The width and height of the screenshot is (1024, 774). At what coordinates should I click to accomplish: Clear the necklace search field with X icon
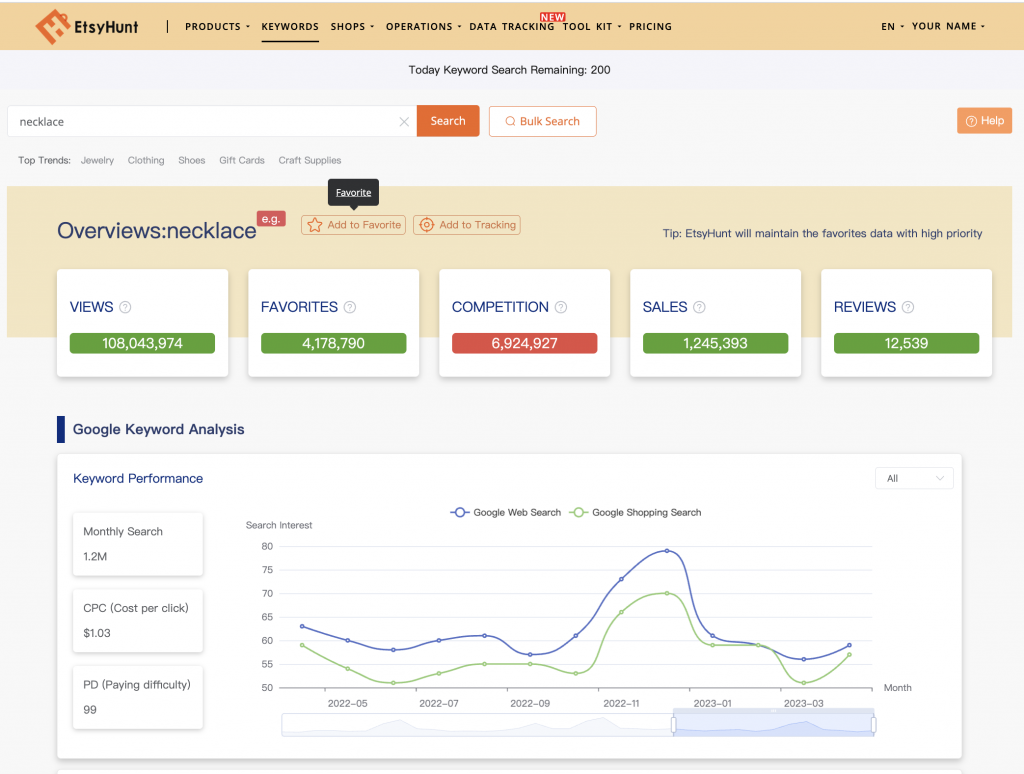(x=404, y=122)
